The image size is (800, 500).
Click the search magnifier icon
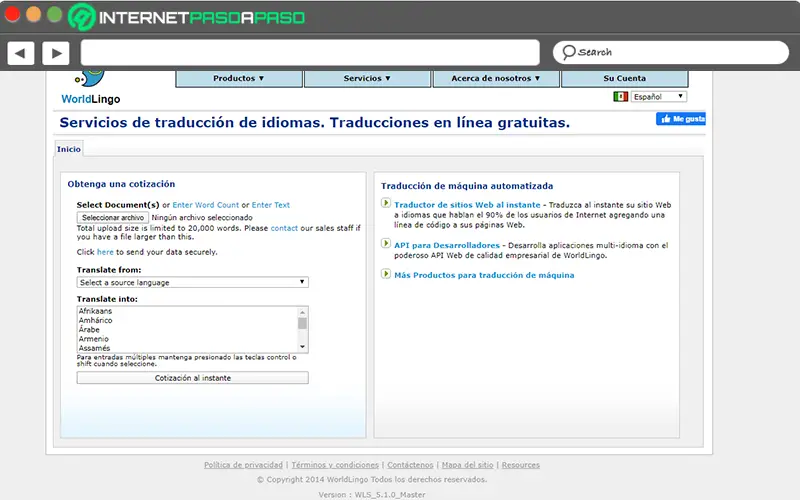[568, 52]
